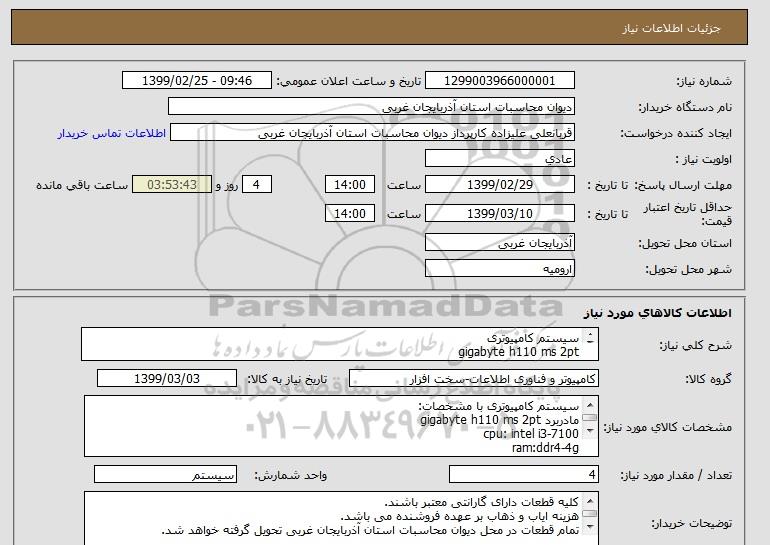The height and width of the screenshot is (545, 770).
Task: Click goods need date 1399/03/03
Action: [x=166, y=379]
